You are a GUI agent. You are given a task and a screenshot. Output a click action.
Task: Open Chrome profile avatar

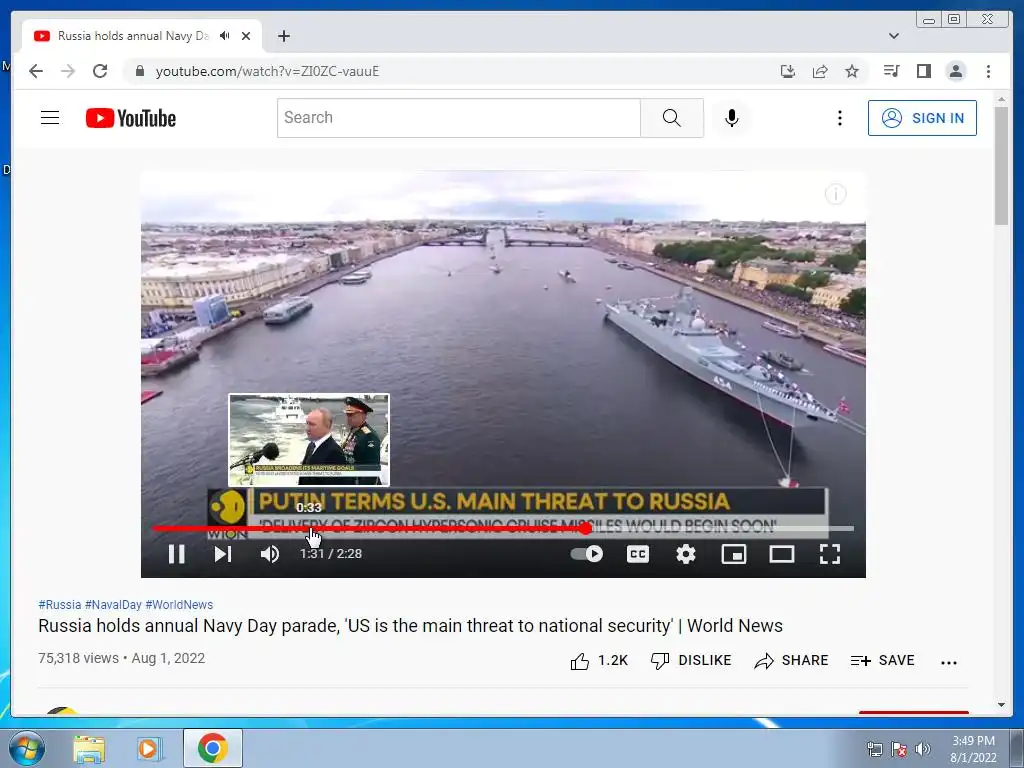pos(955,71)
